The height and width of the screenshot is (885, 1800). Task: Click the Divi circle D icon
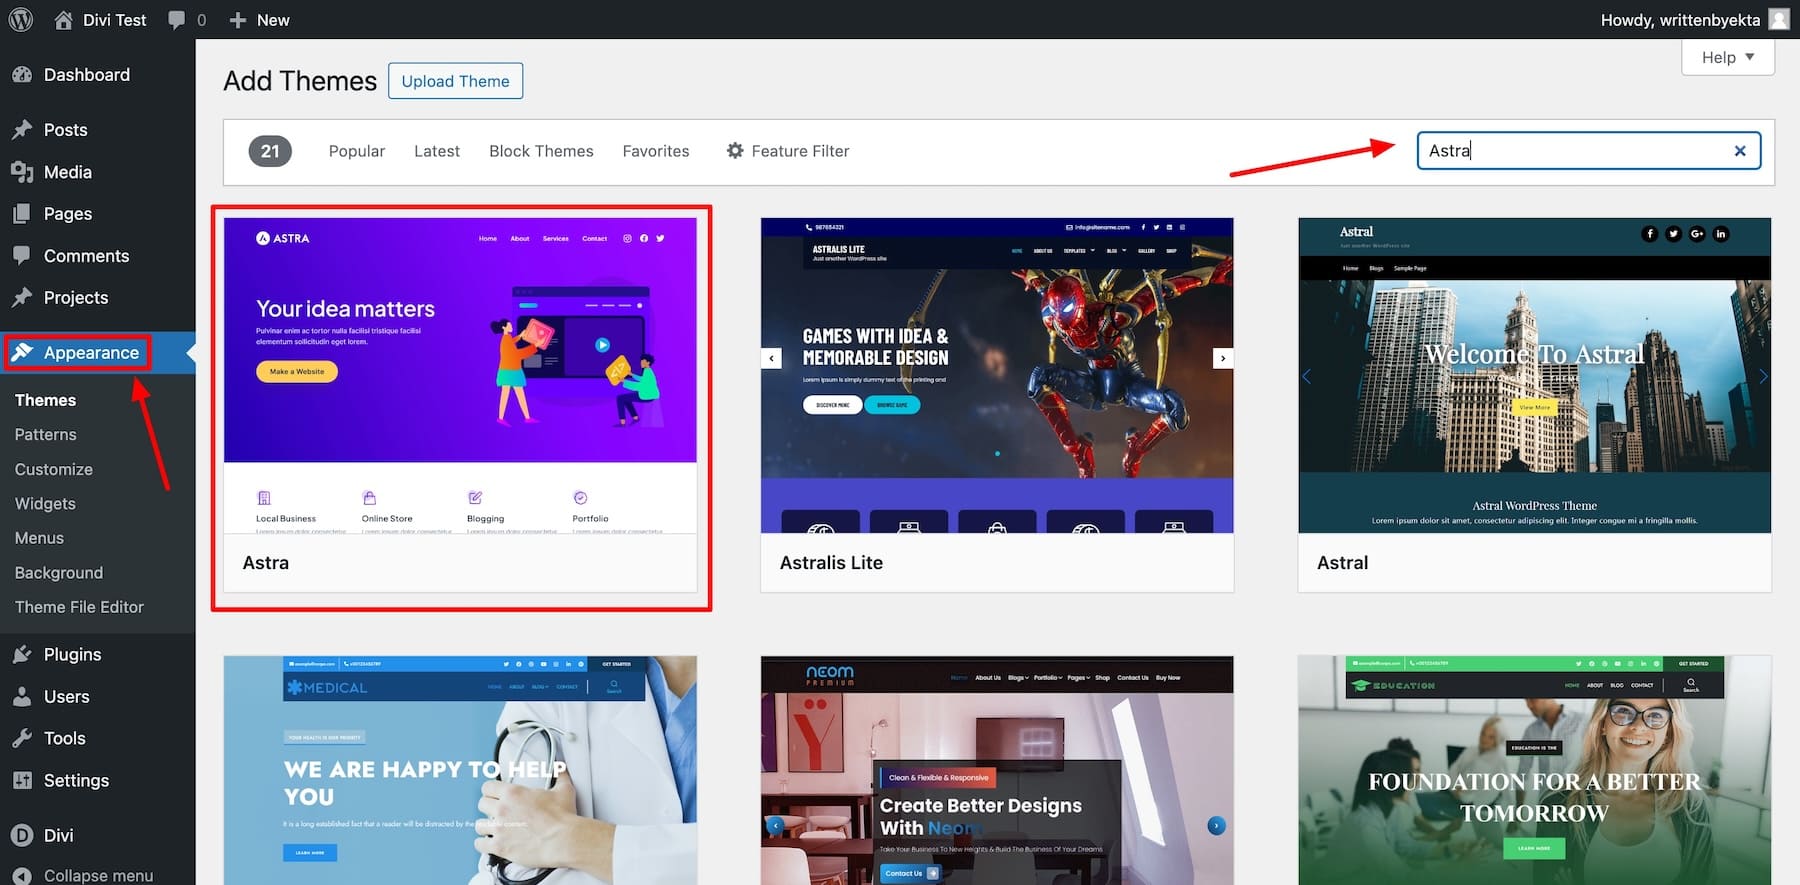click(22, 835)
